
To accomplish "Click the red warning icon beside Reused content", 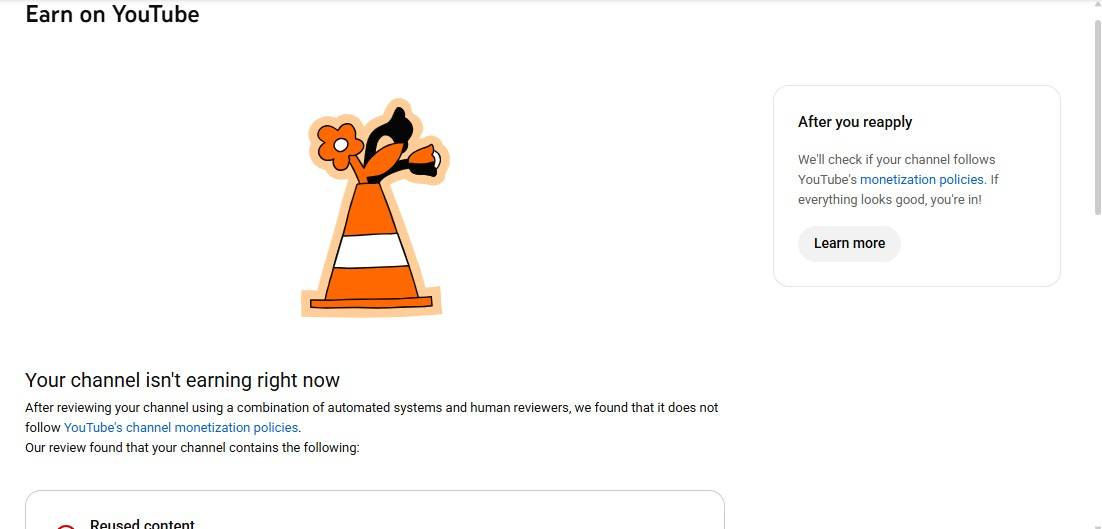I will [x=65, y=525].
